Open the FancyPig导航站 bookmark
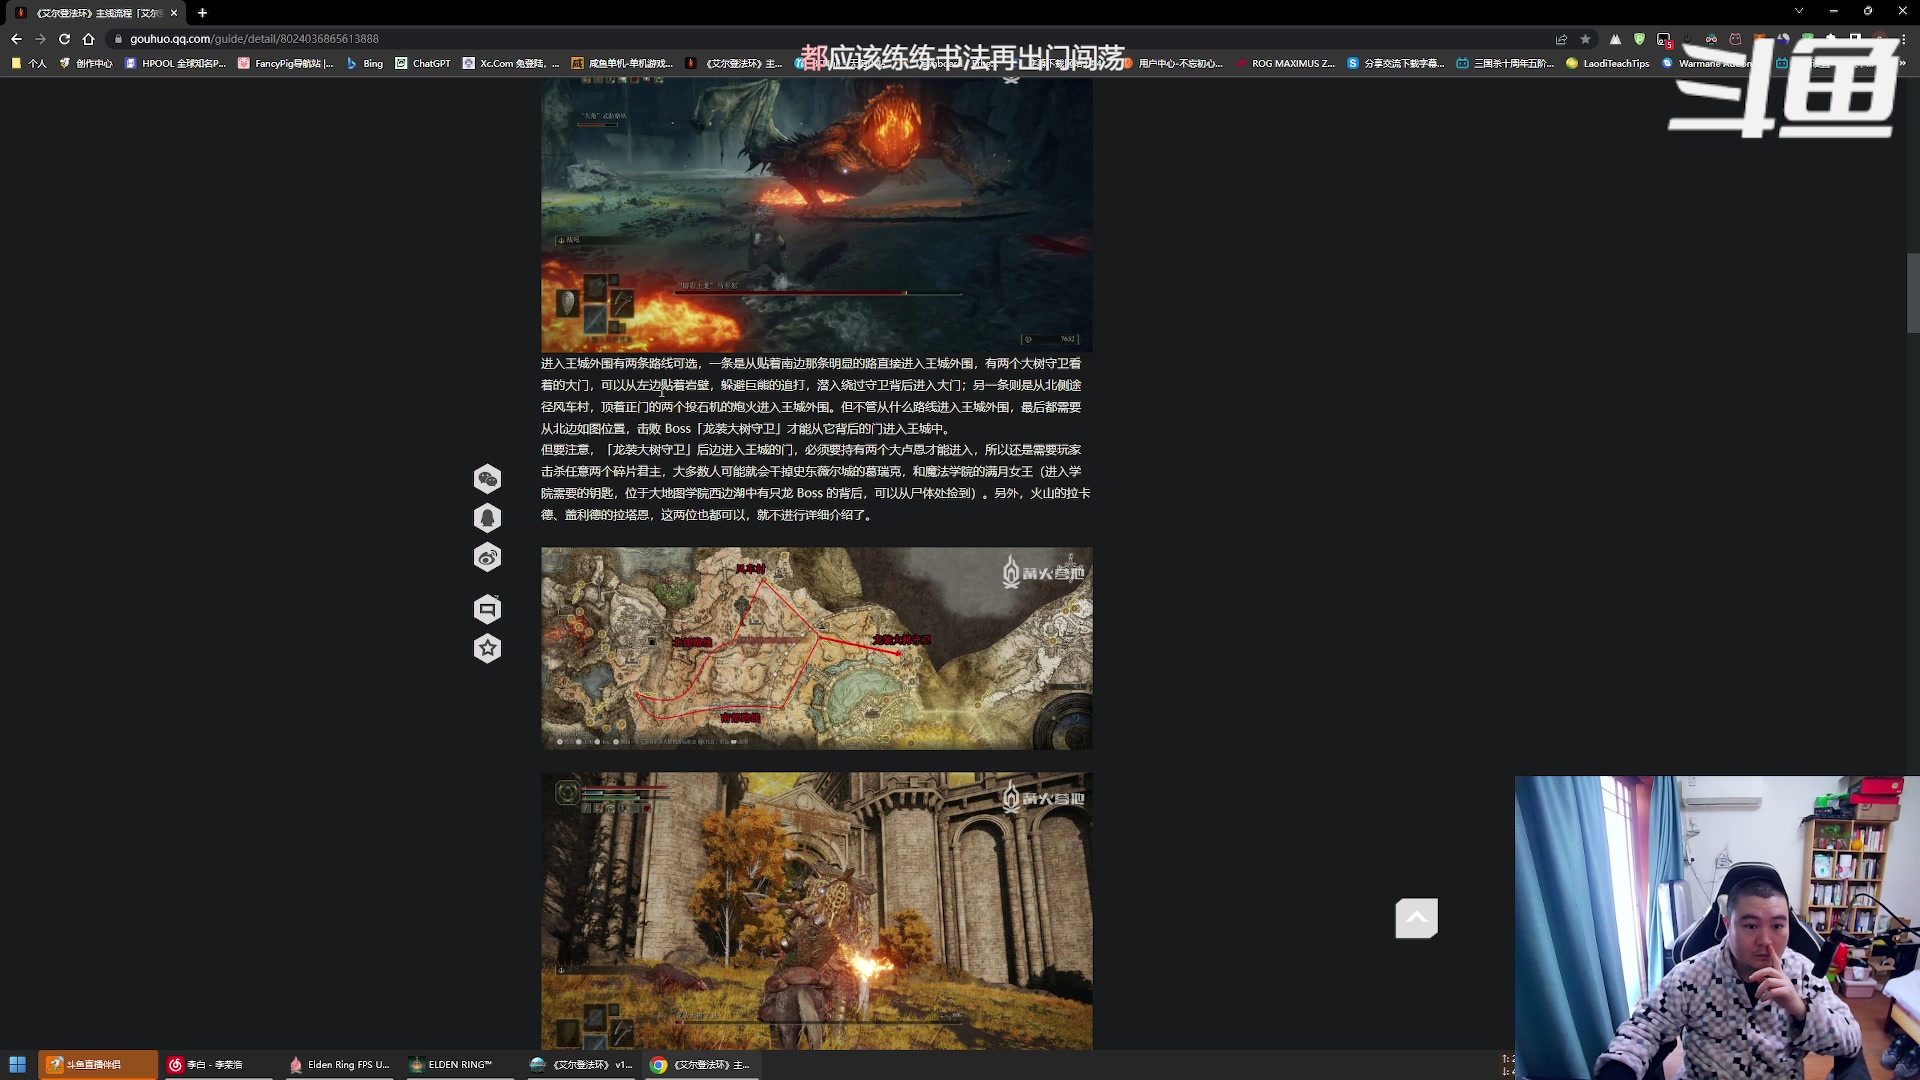The image size is (1920, 1080). 286,63
